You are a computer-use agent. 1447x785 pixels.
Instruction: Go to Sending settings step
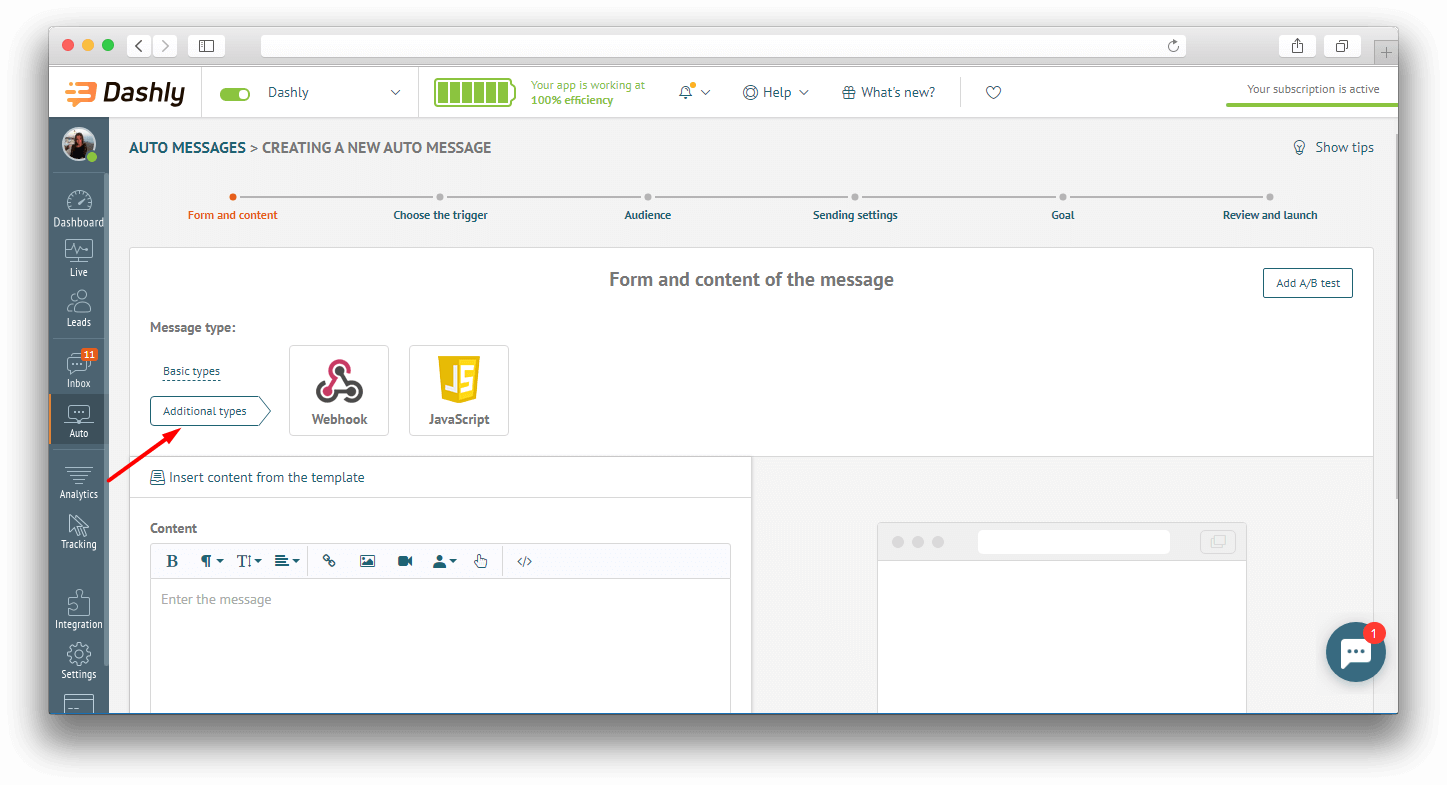click(x=855, y=215)
